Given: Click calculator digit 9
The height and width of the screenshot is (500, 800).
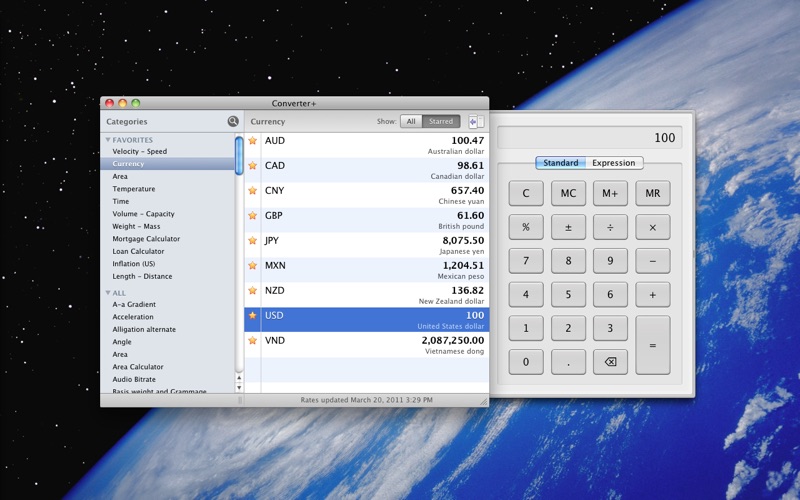Looking at the screenshot, I should [610, 261].
